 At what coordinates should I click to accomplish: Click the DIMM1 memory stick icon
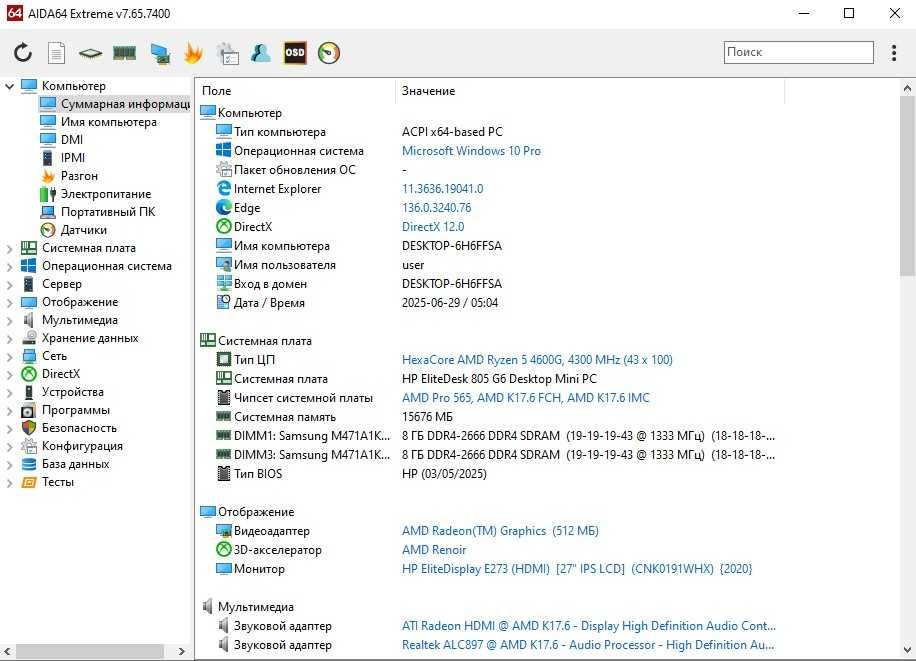223,435
